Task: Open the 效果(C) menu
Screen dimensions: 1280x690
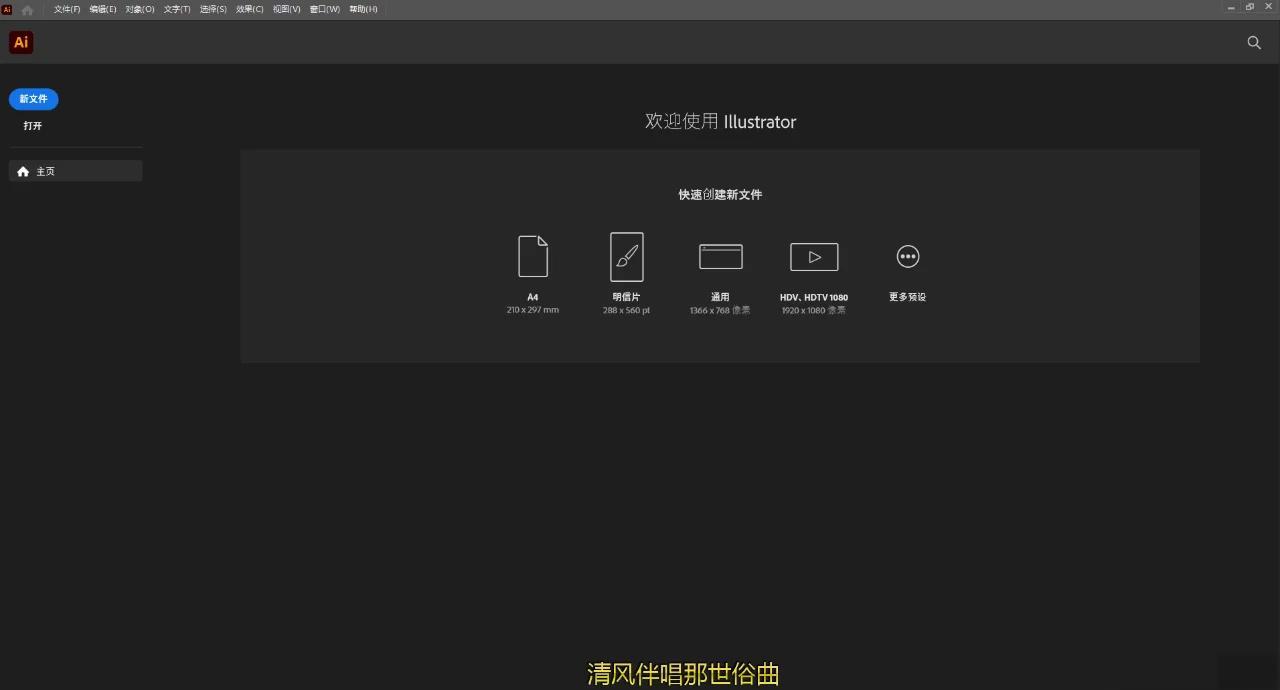Action: click(x=250, y=9)
